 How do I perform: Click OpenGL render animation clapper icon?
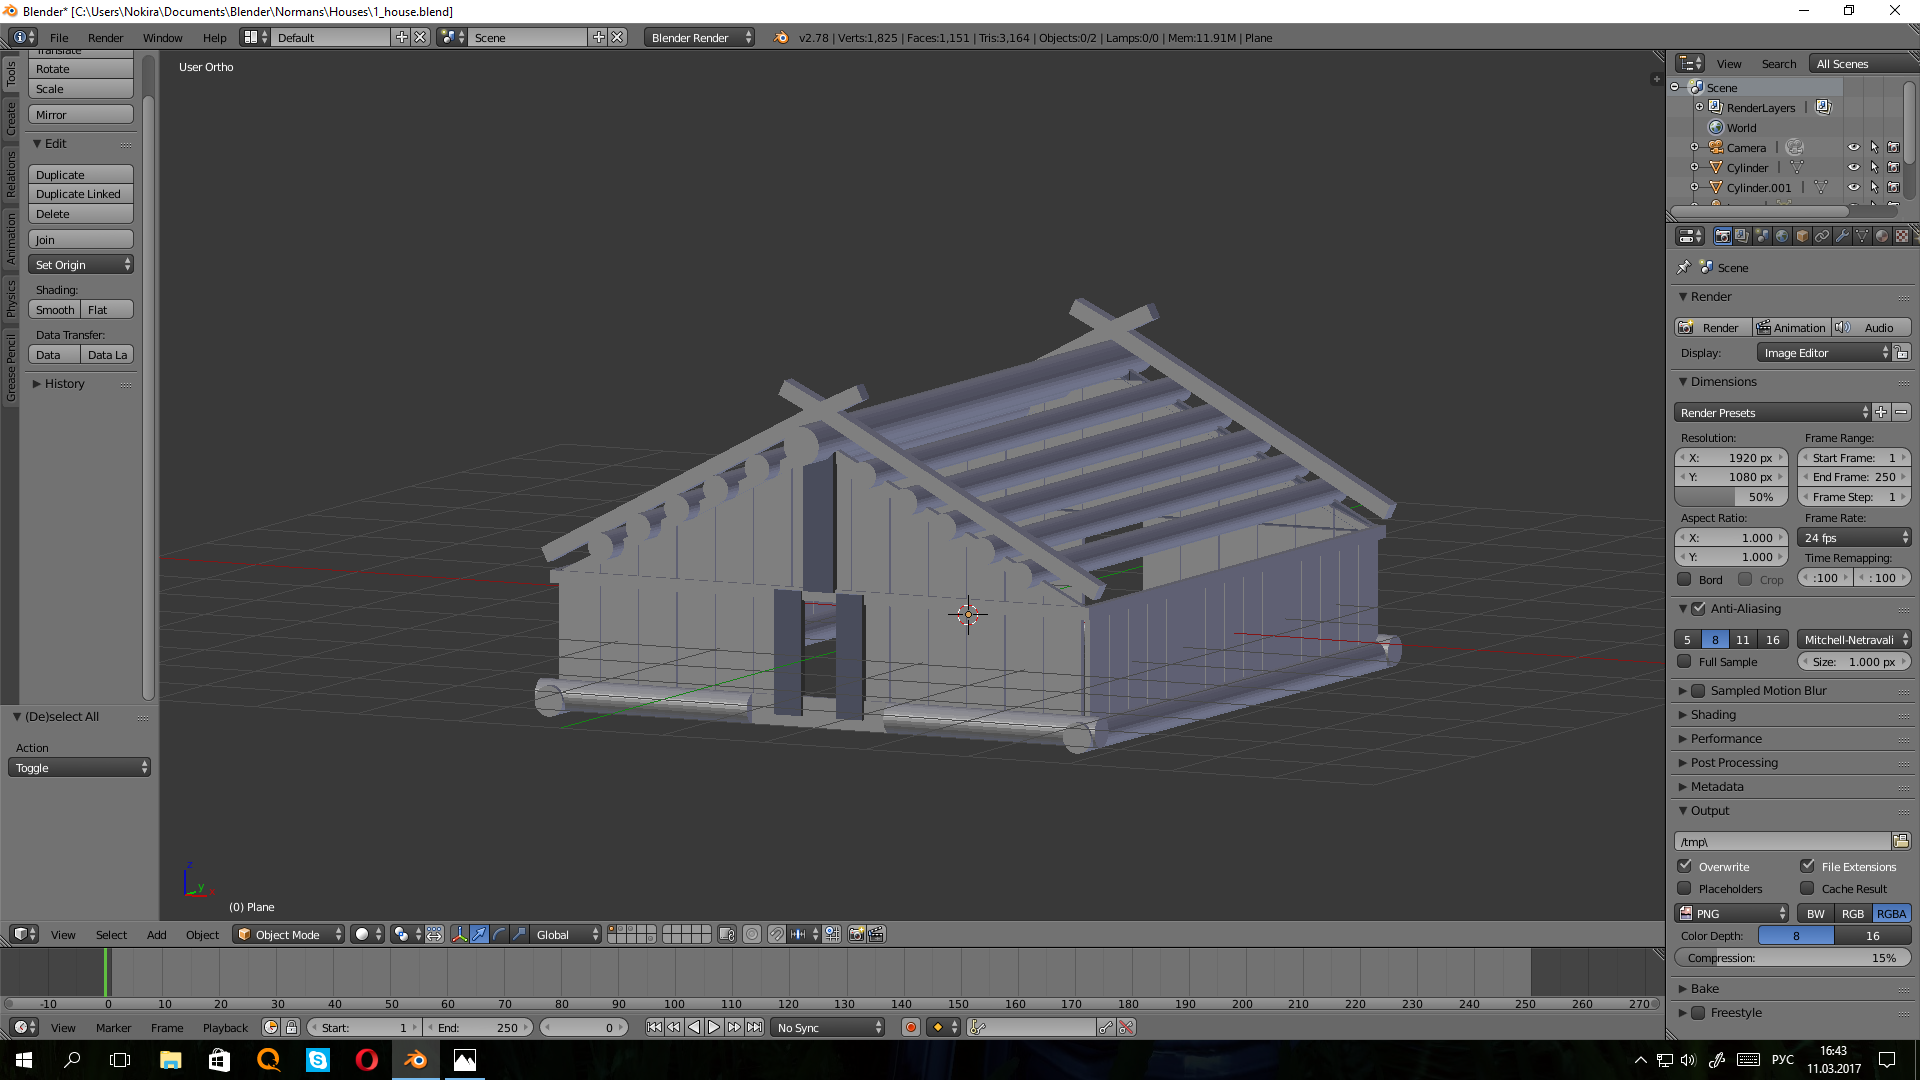coord(876,934)
